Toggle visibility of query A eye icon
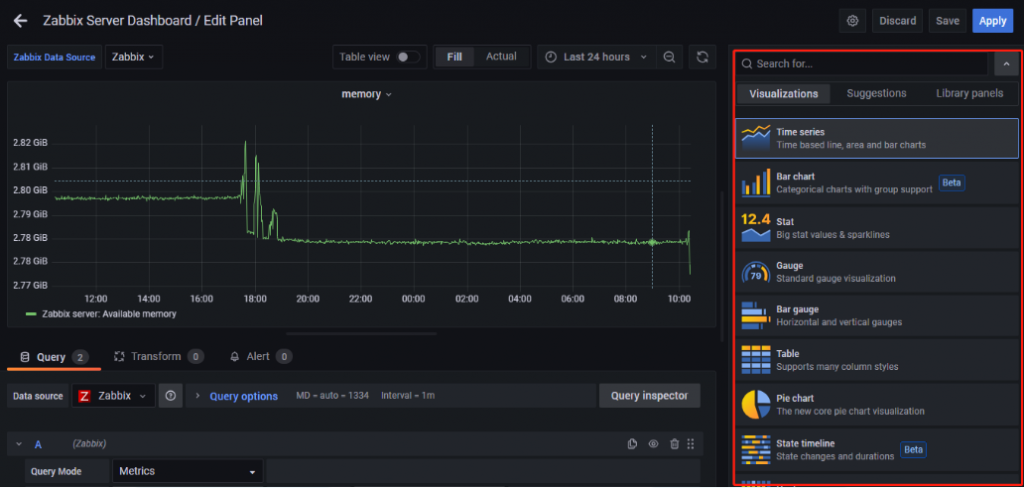Viewport: 1024px width, 488px height. (653, 444)
